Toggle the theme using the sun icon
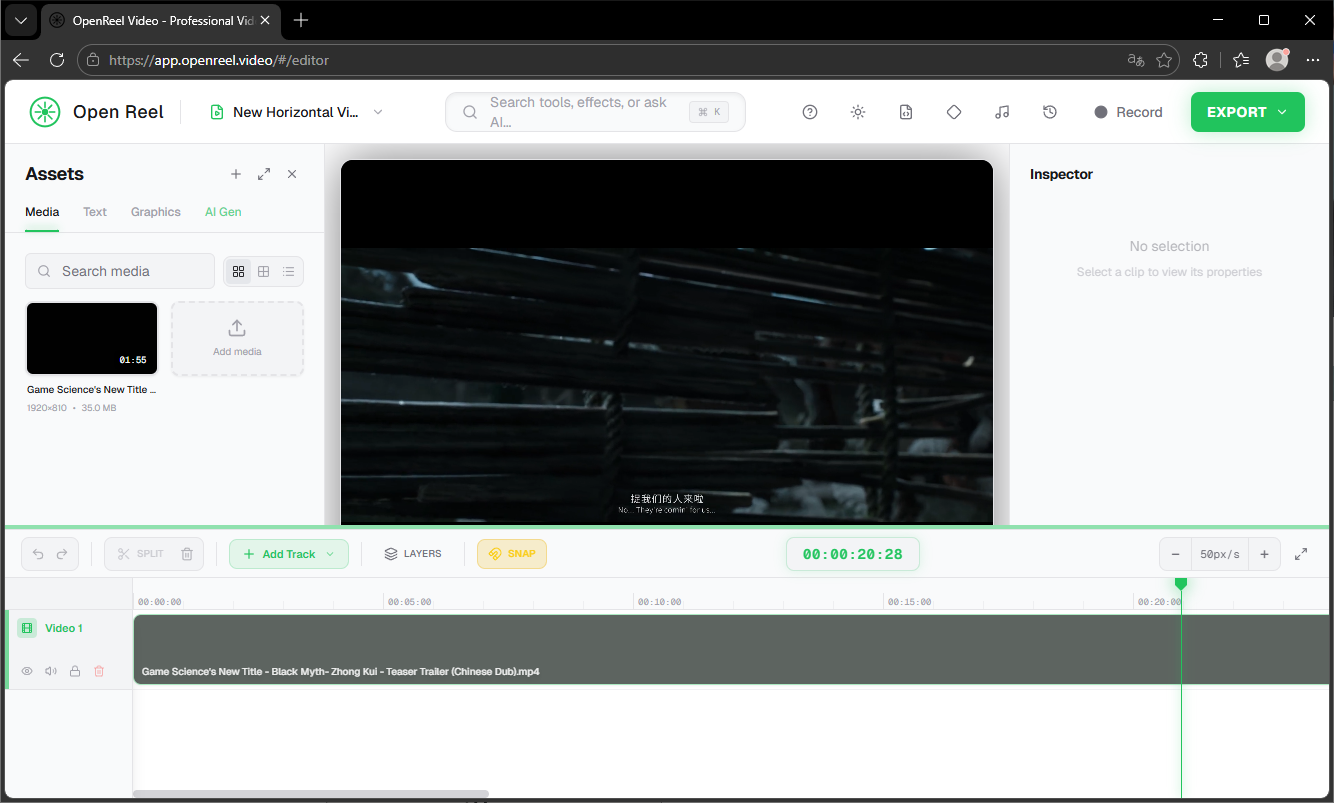Viewport: 1334px width, 803px height. [858, 112]
